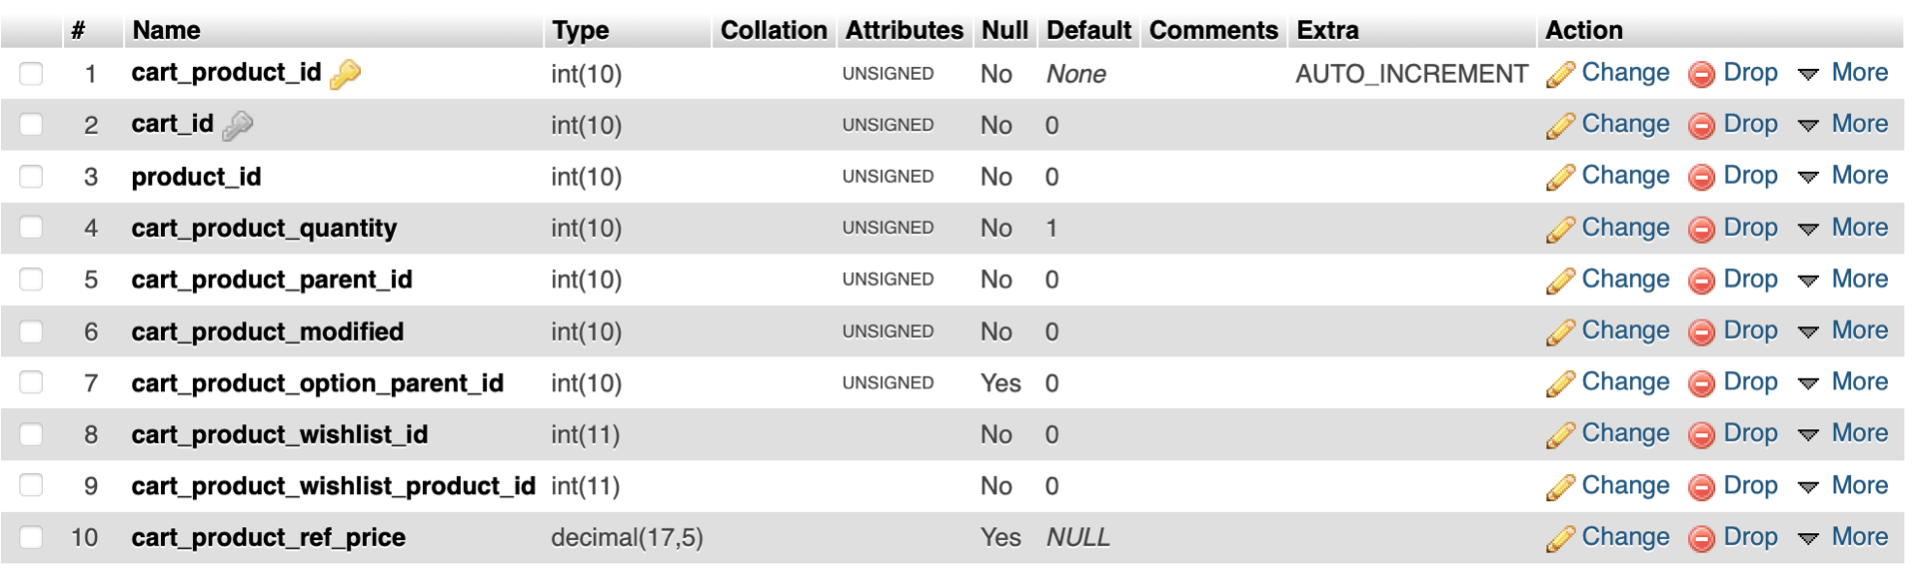Click the Change link for cart_product_id

coord(1625,73)
